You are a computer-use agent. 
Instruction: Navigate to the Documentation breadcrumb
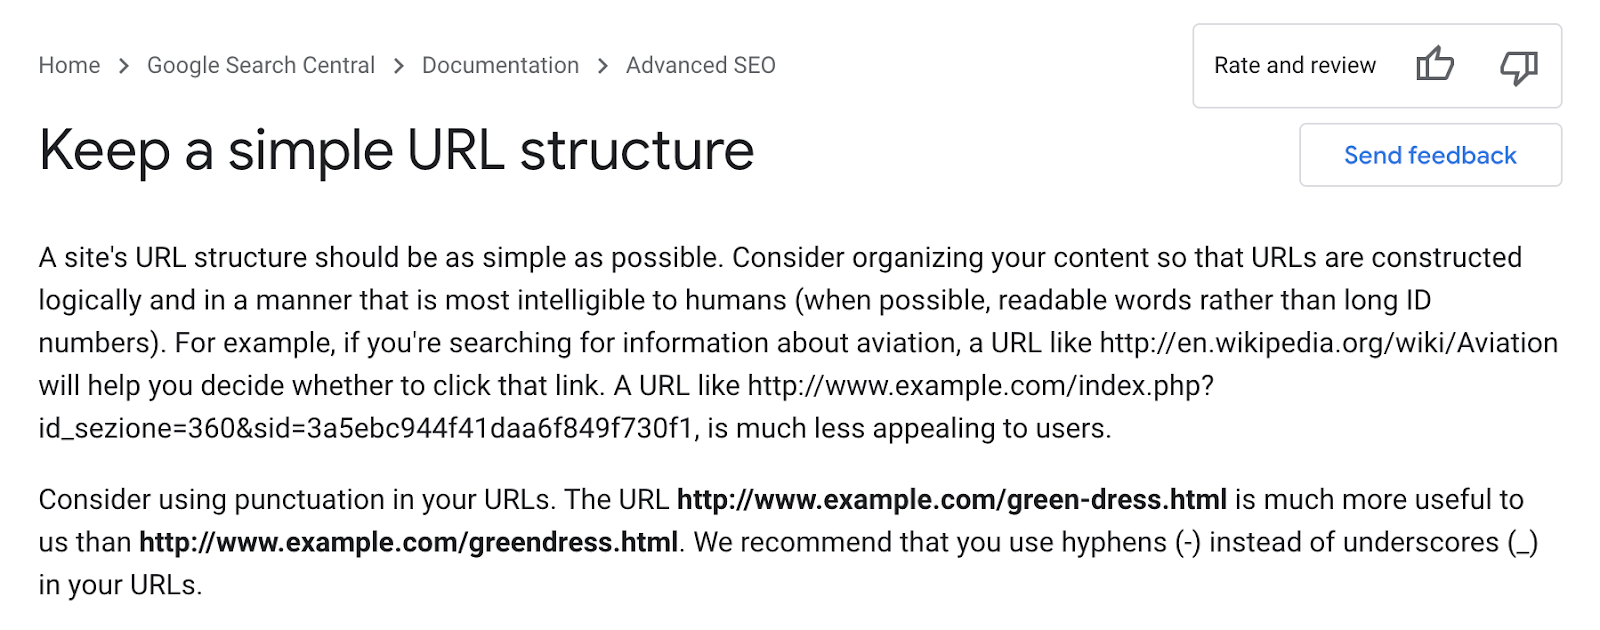(500, 65)
